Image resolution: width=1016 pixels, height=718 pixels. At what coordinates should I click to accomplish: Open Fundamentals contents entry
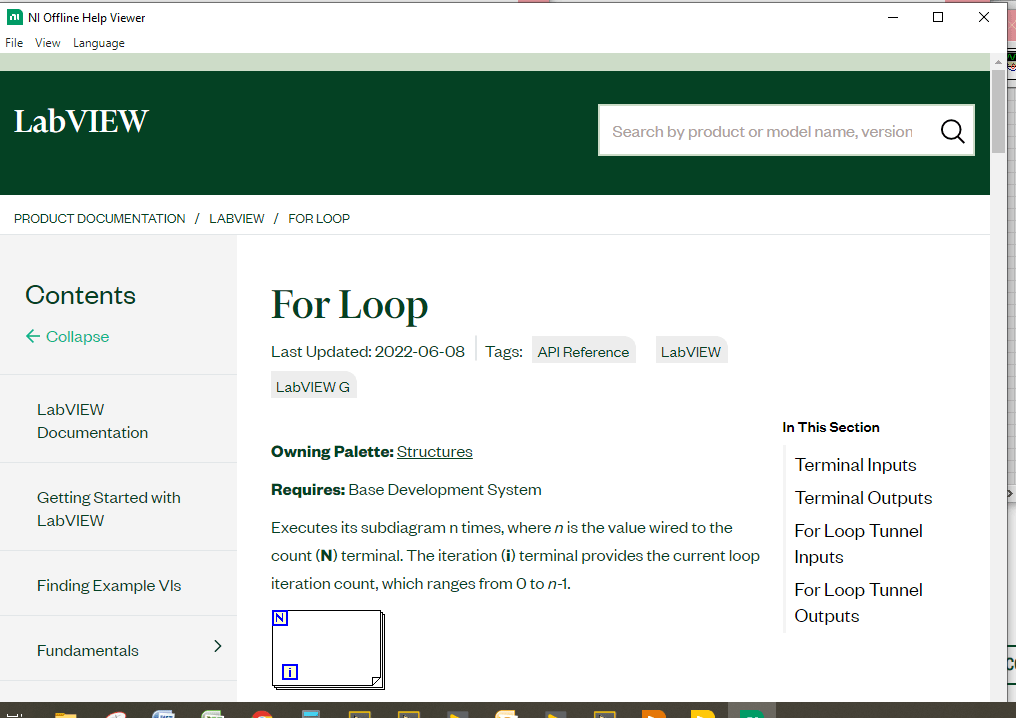pos(87,651)
